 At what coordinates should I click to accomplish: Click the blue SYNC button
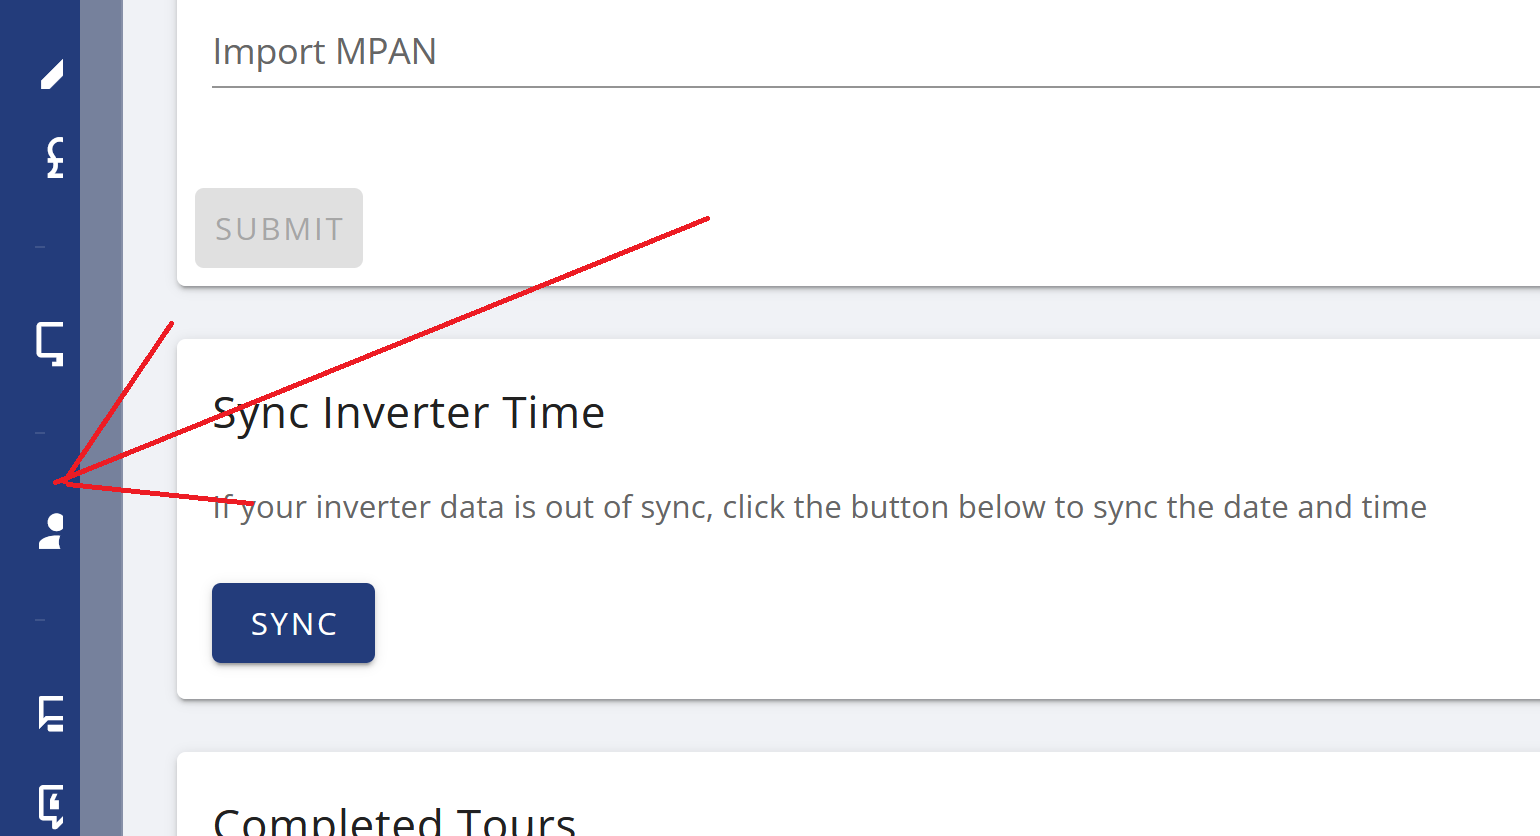tap(293, 623)
